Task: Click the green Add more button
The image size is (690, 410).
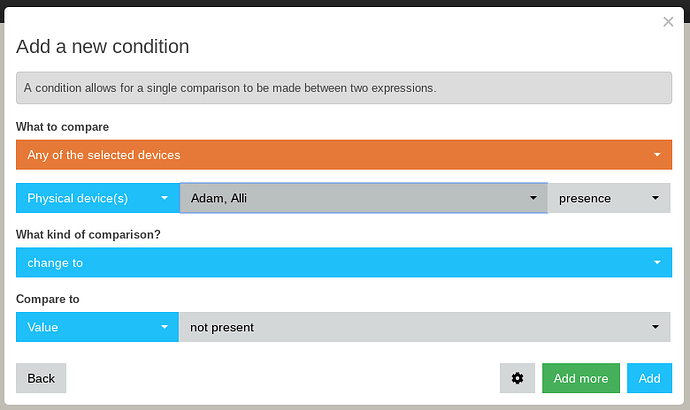Action: [x=581, y=378]
